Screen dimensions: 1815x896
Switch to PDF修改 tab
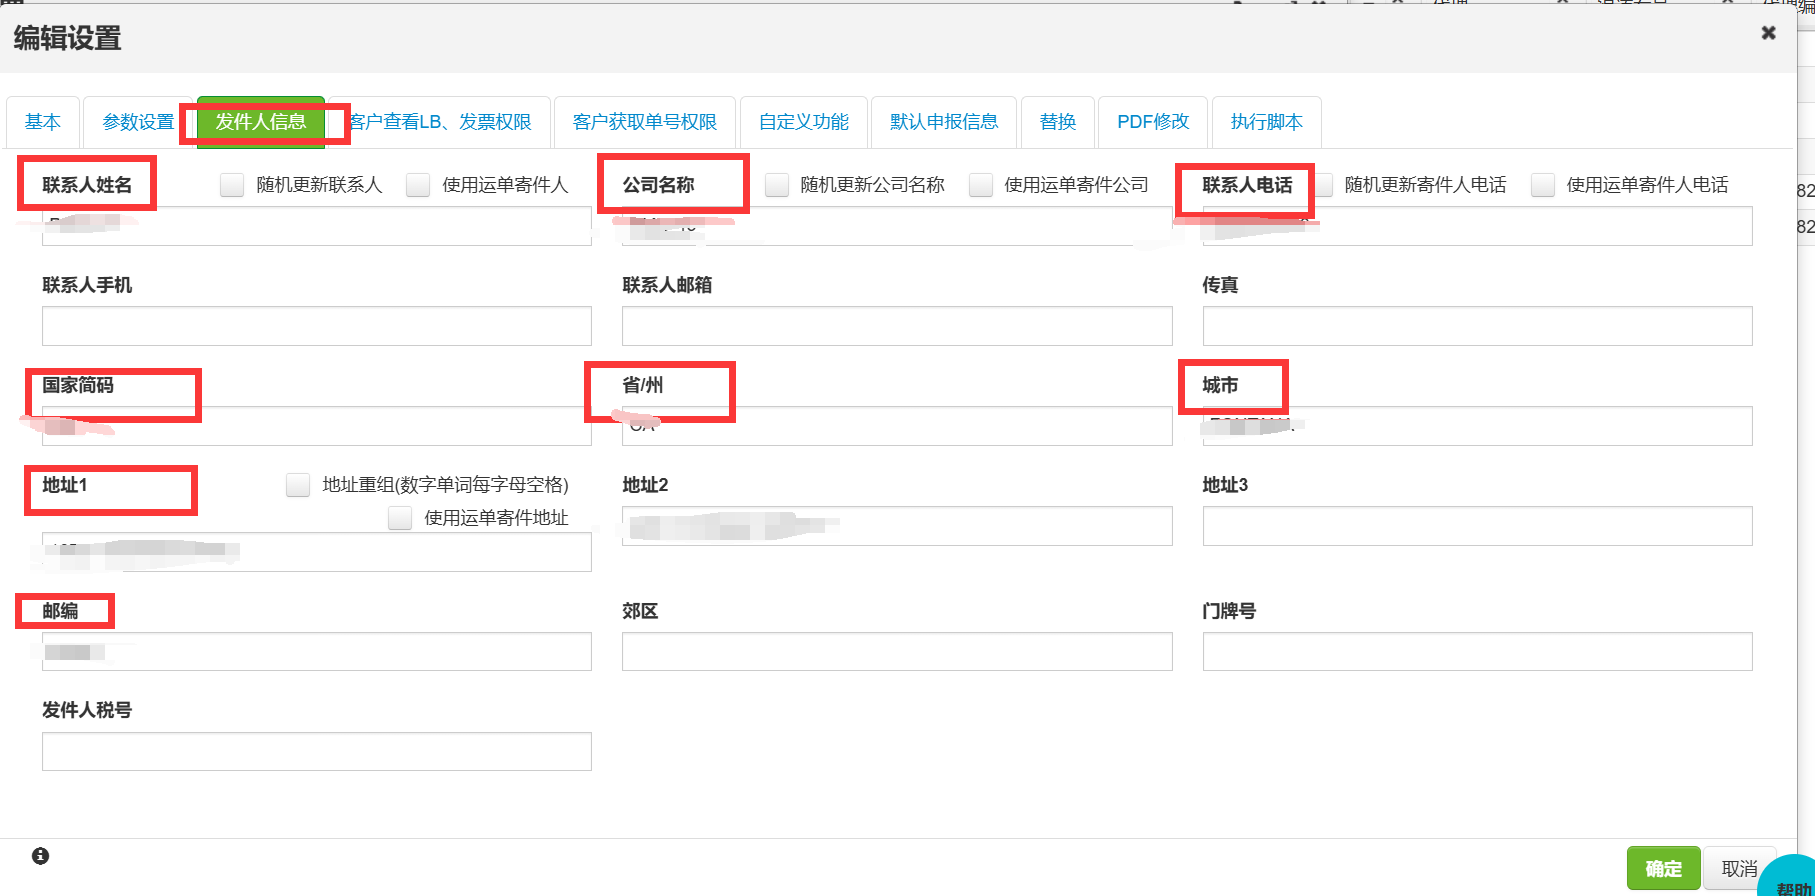1153,122
